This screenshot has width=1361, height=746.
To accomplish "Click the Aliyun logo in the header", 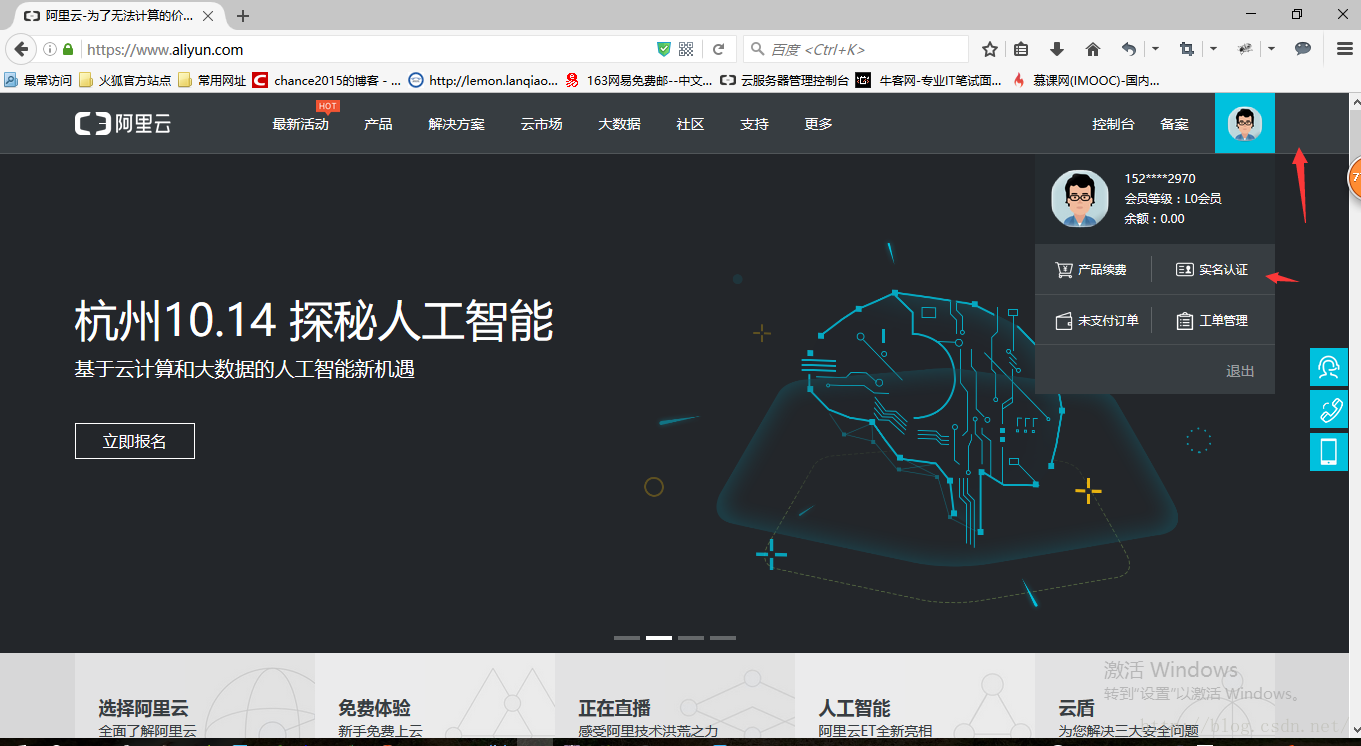I will [x=123, y=124].
